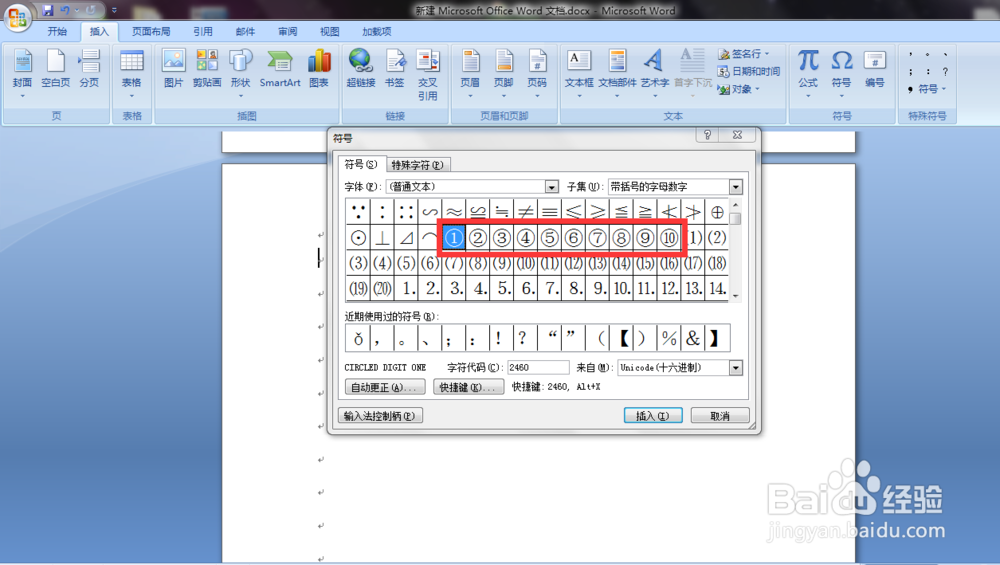
Task: Open the shapes (形状) gallery
Action: (240, 72)
